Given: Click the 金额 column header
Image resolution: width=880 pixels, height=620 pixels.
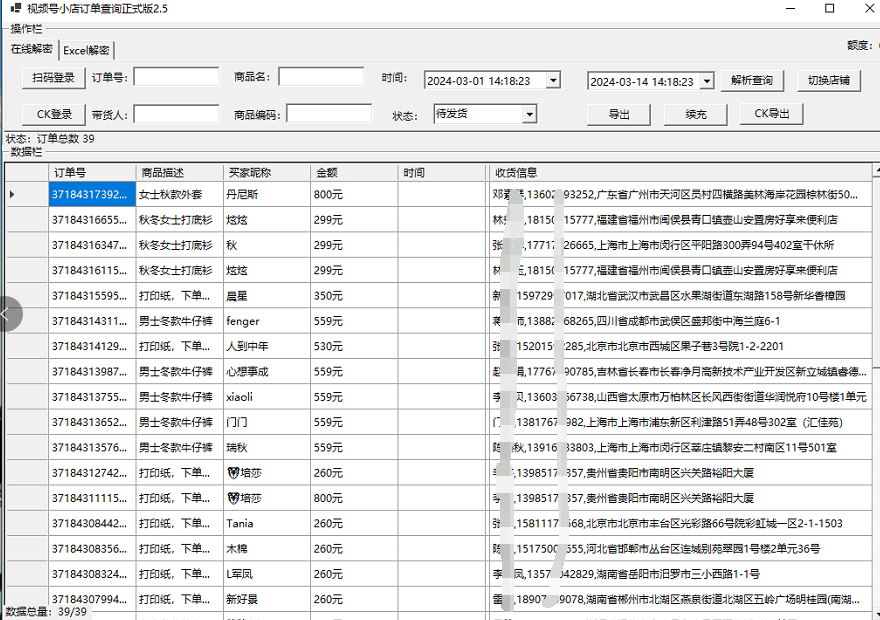Looking at the screenshot, I should click(354, 172).
